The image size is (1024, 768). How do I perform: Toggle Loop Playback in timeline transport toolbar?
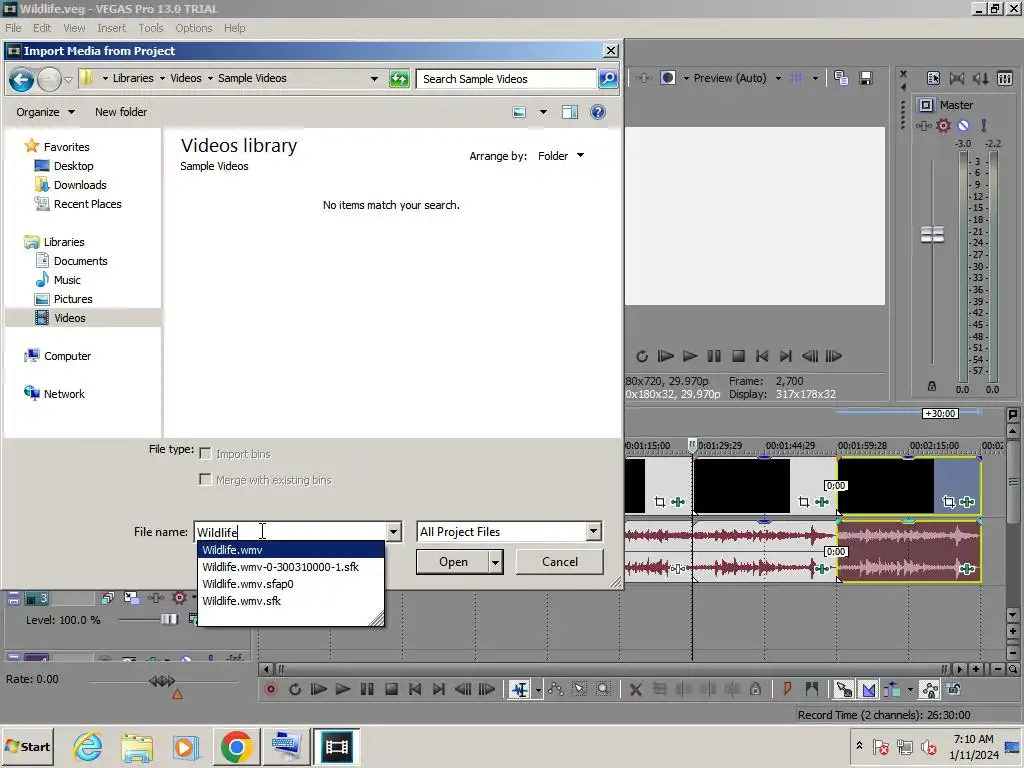295,689
